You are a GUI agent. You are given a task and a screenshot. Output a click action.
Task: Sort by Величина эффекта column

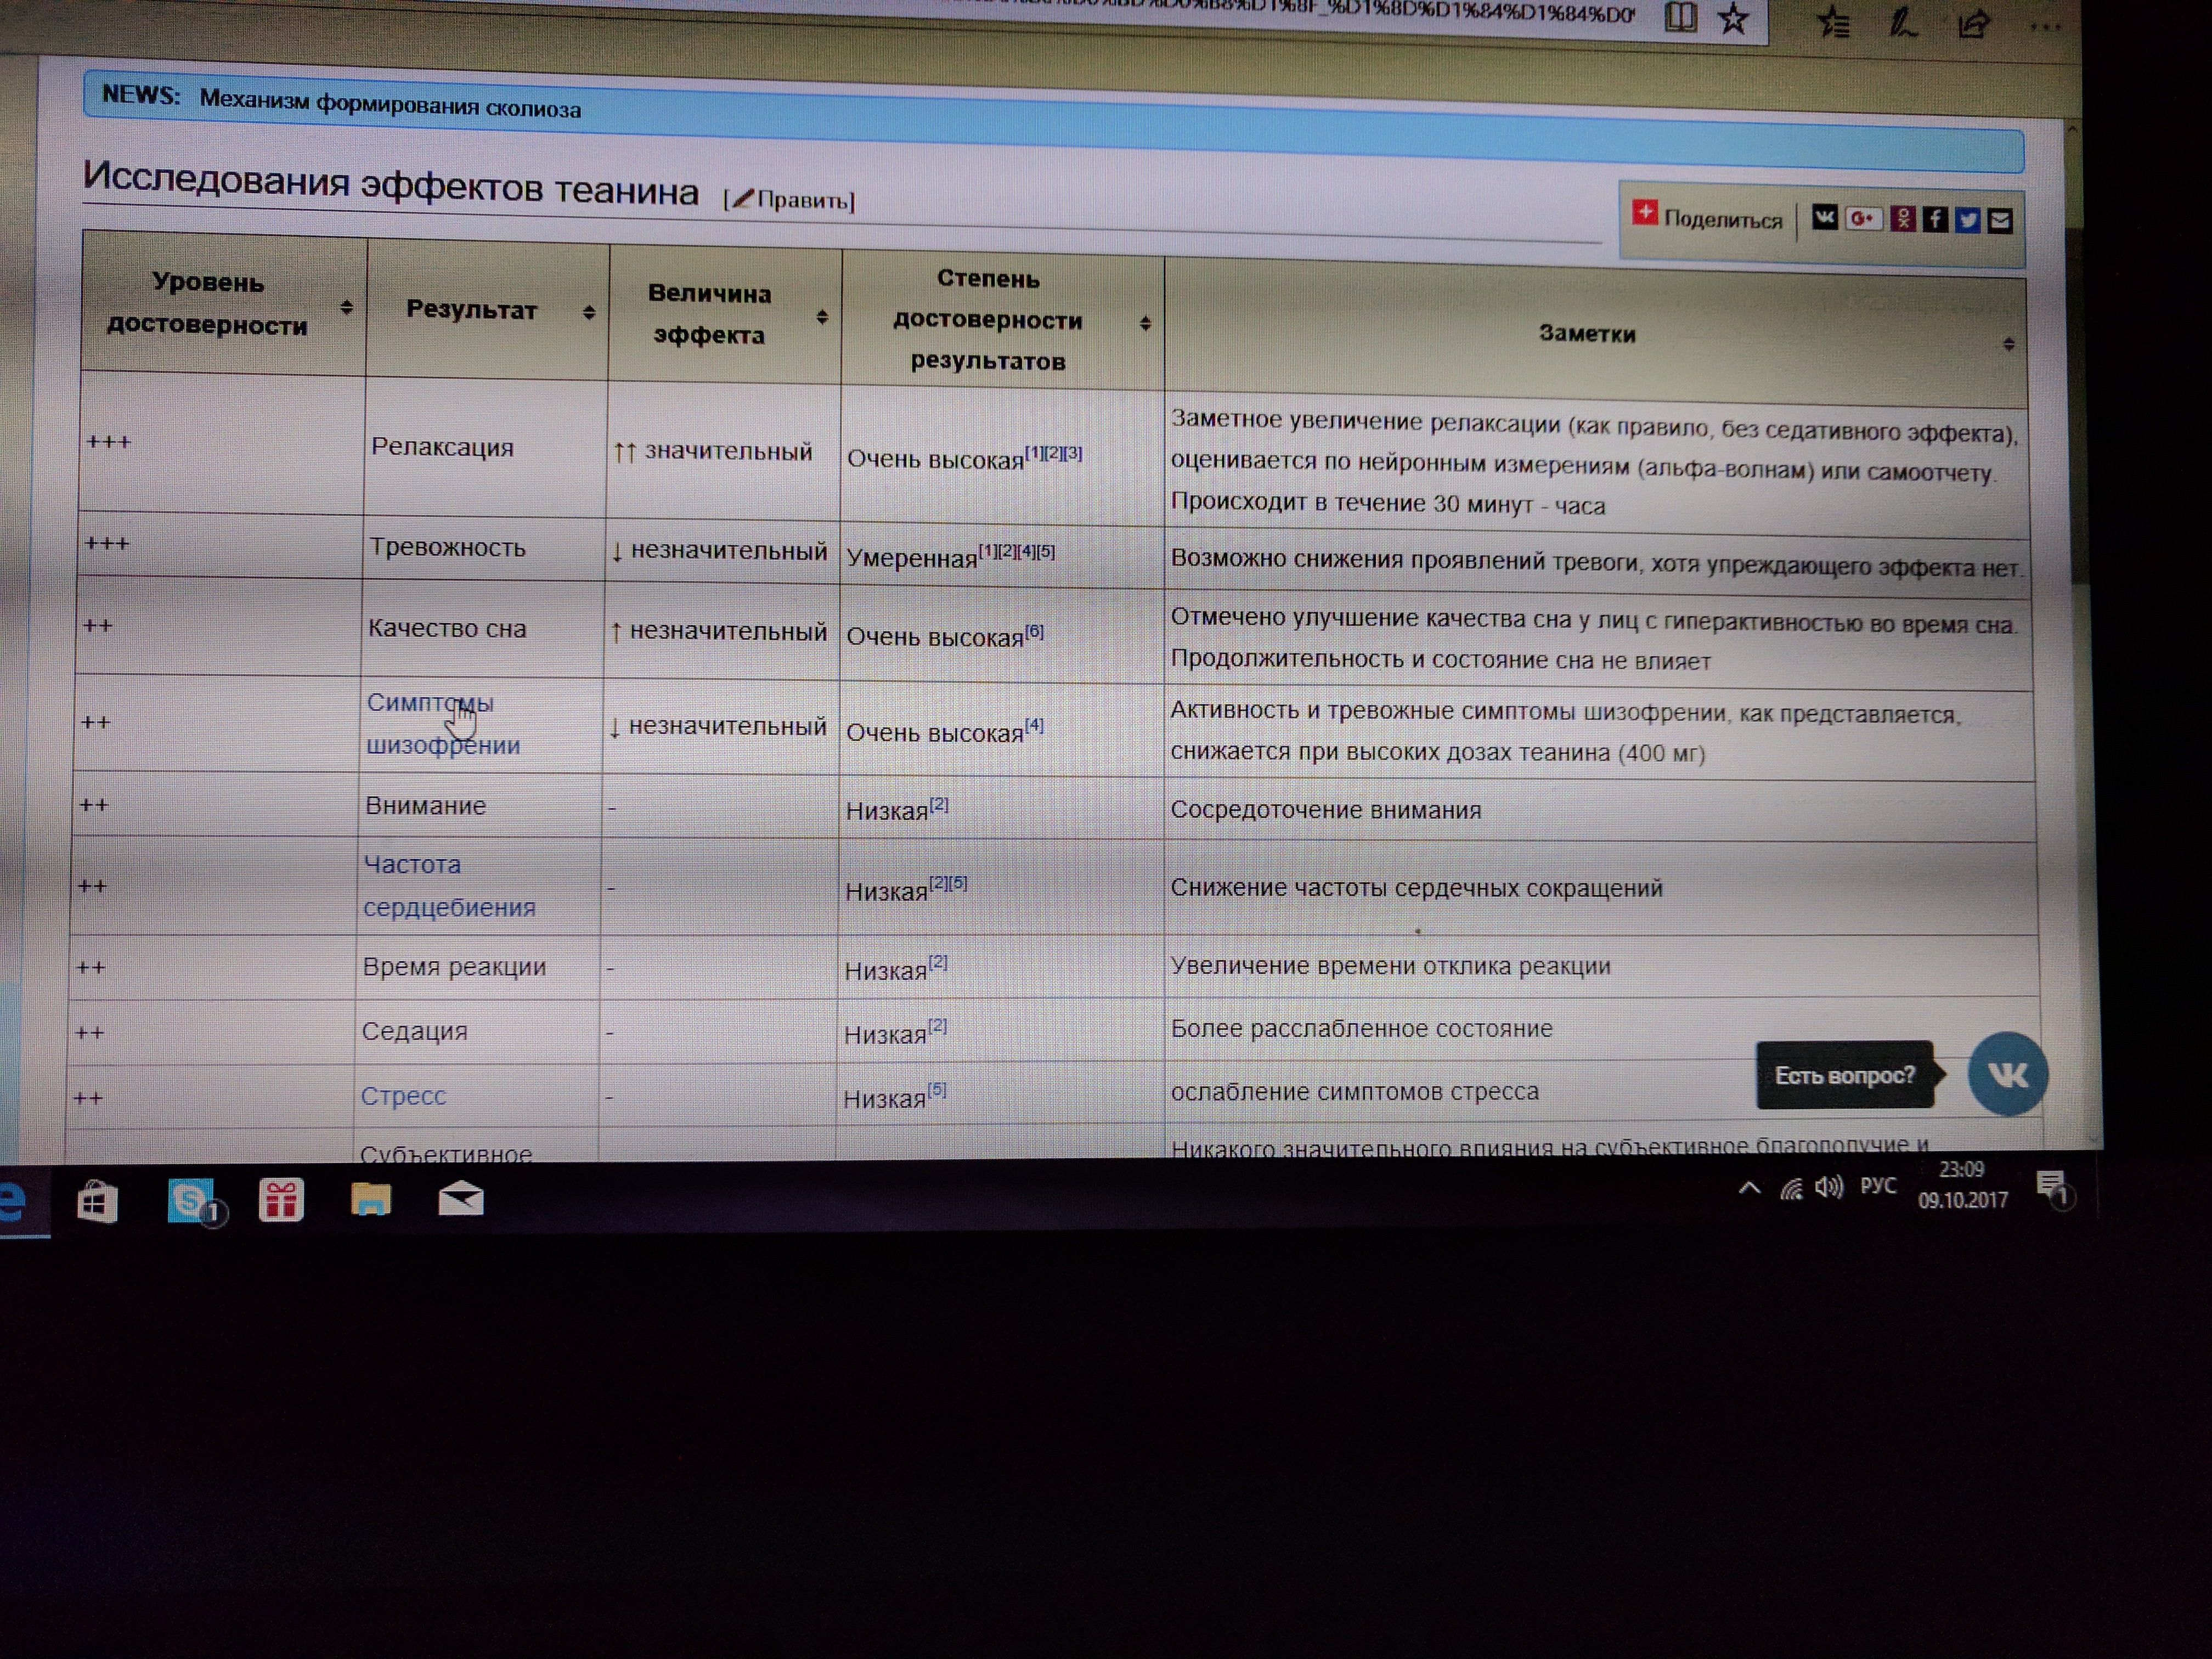click(822, 317)
